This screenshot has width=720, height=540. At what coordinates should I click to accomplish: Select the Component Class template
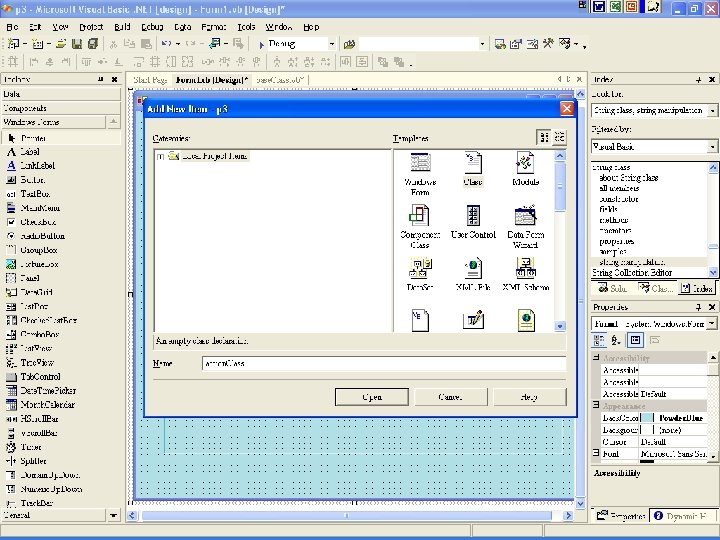pyautogui.click(x=420, y=227)
